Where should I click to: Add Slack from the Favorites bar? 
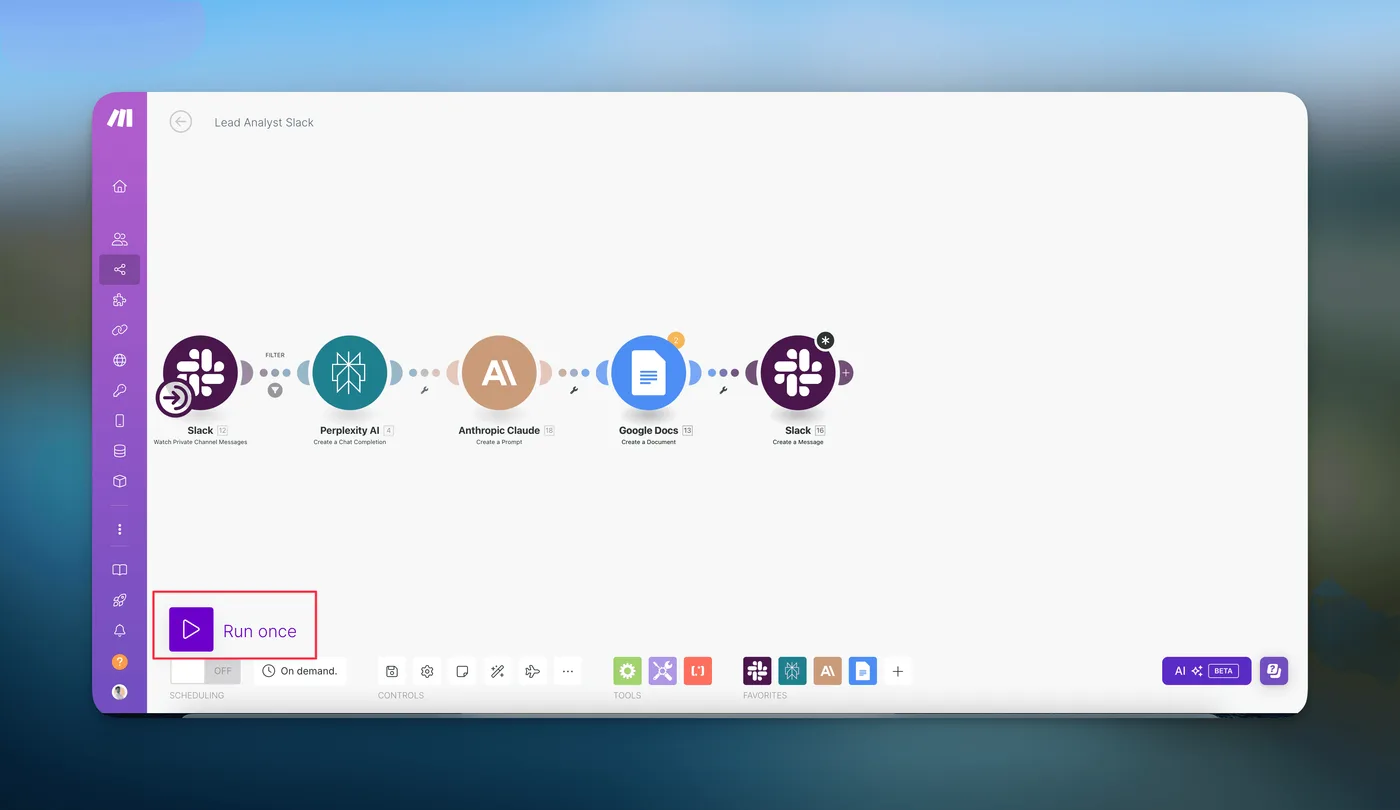click(x=757, y=671)
